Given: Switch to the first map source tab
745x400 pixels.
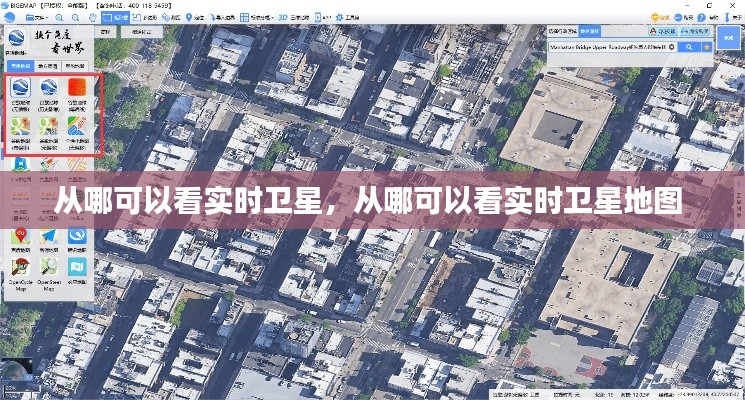Looking at the screenshot, I should point(21,66).
